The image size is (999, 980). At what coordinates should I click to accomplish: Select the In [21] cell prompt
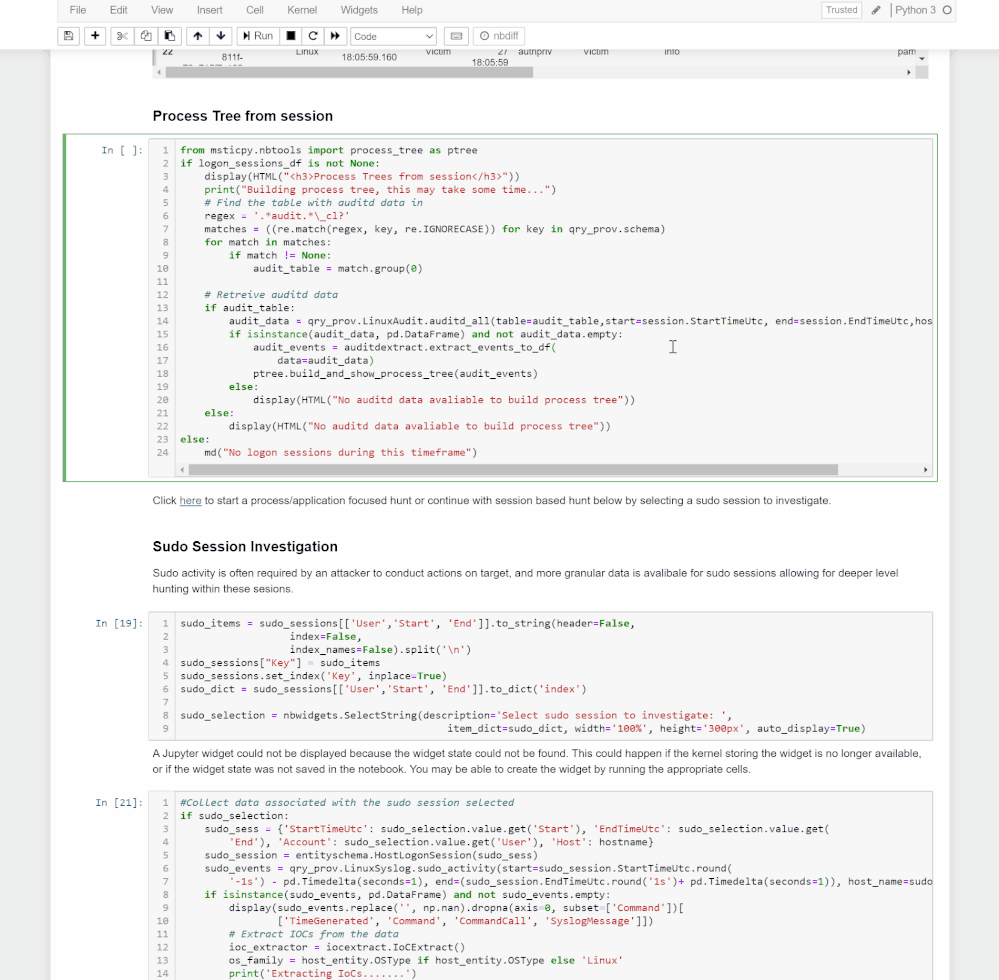[119, 803]
